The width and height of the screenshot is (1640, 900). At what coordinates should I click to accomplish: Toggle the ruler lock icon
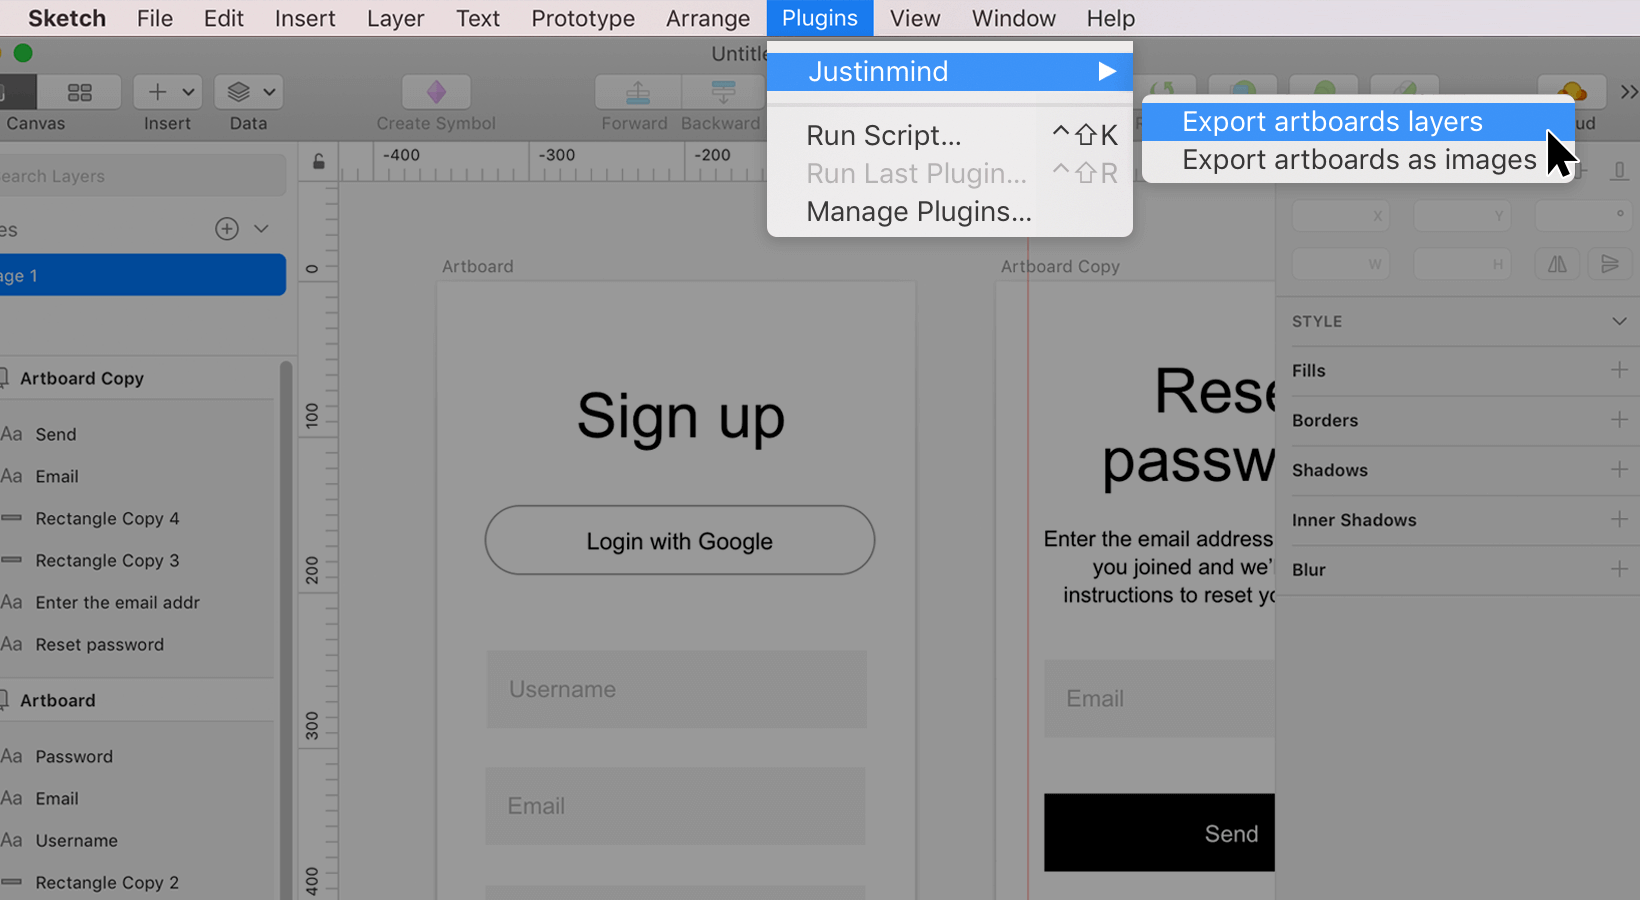point(318,161)
